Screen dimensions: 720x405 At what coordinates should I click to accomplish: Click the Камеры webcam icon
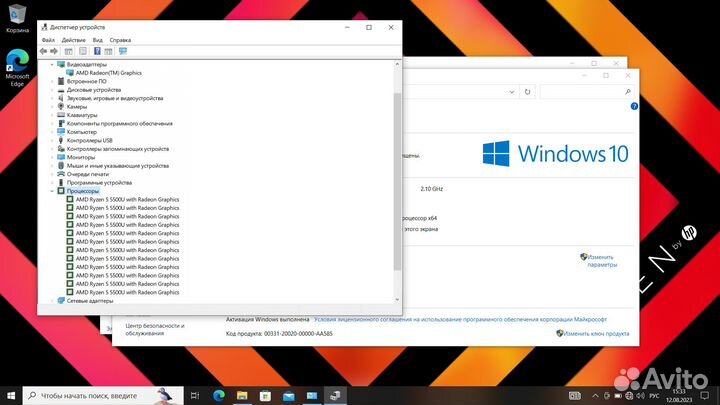click(x=61, y=107)
